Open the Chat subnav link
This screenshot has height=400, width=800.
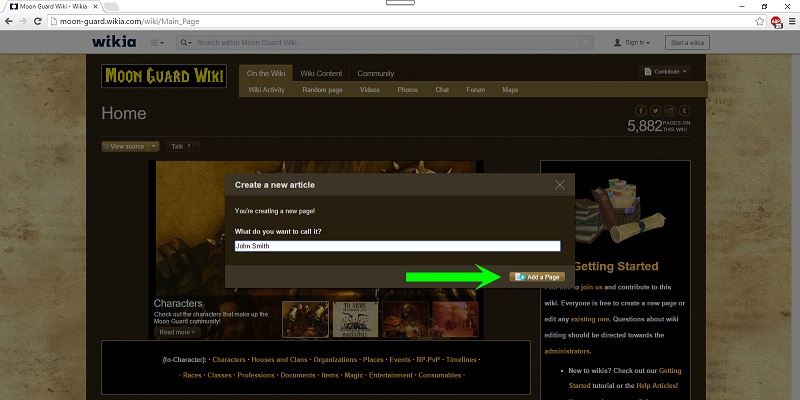tap(442, 90)
